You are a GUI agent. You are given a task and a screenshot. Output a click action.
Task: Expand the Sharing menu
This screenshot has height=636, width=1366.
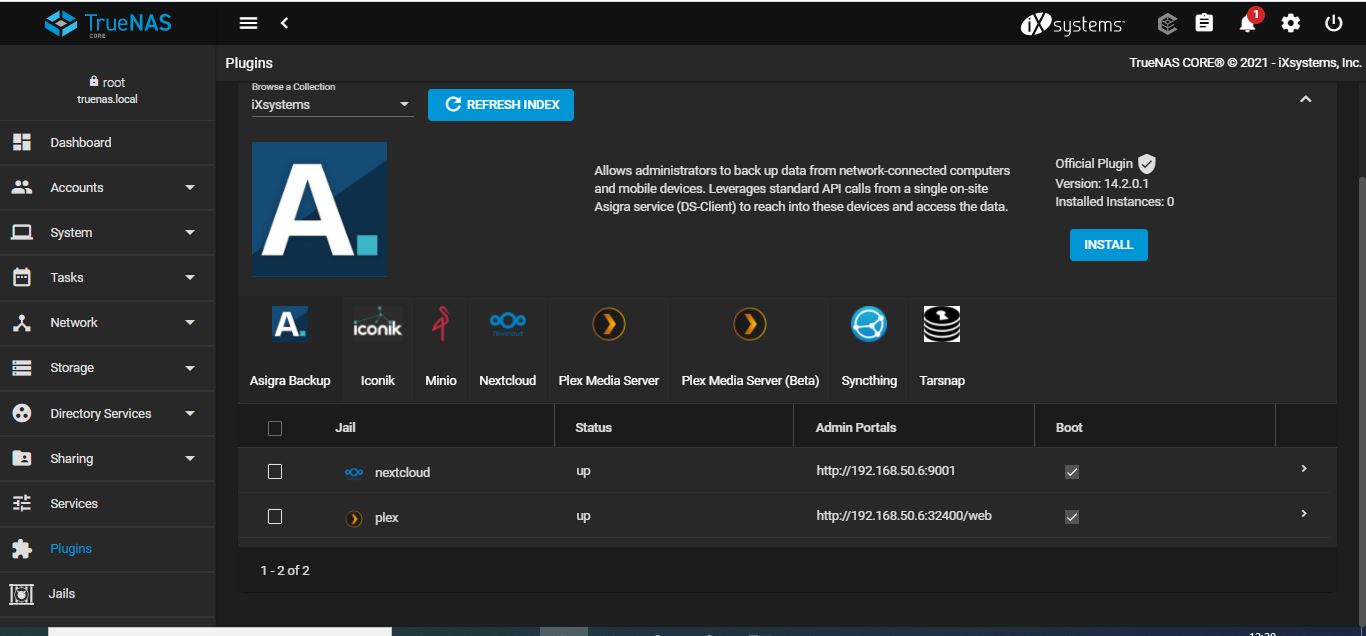click(x=107, y=458)
